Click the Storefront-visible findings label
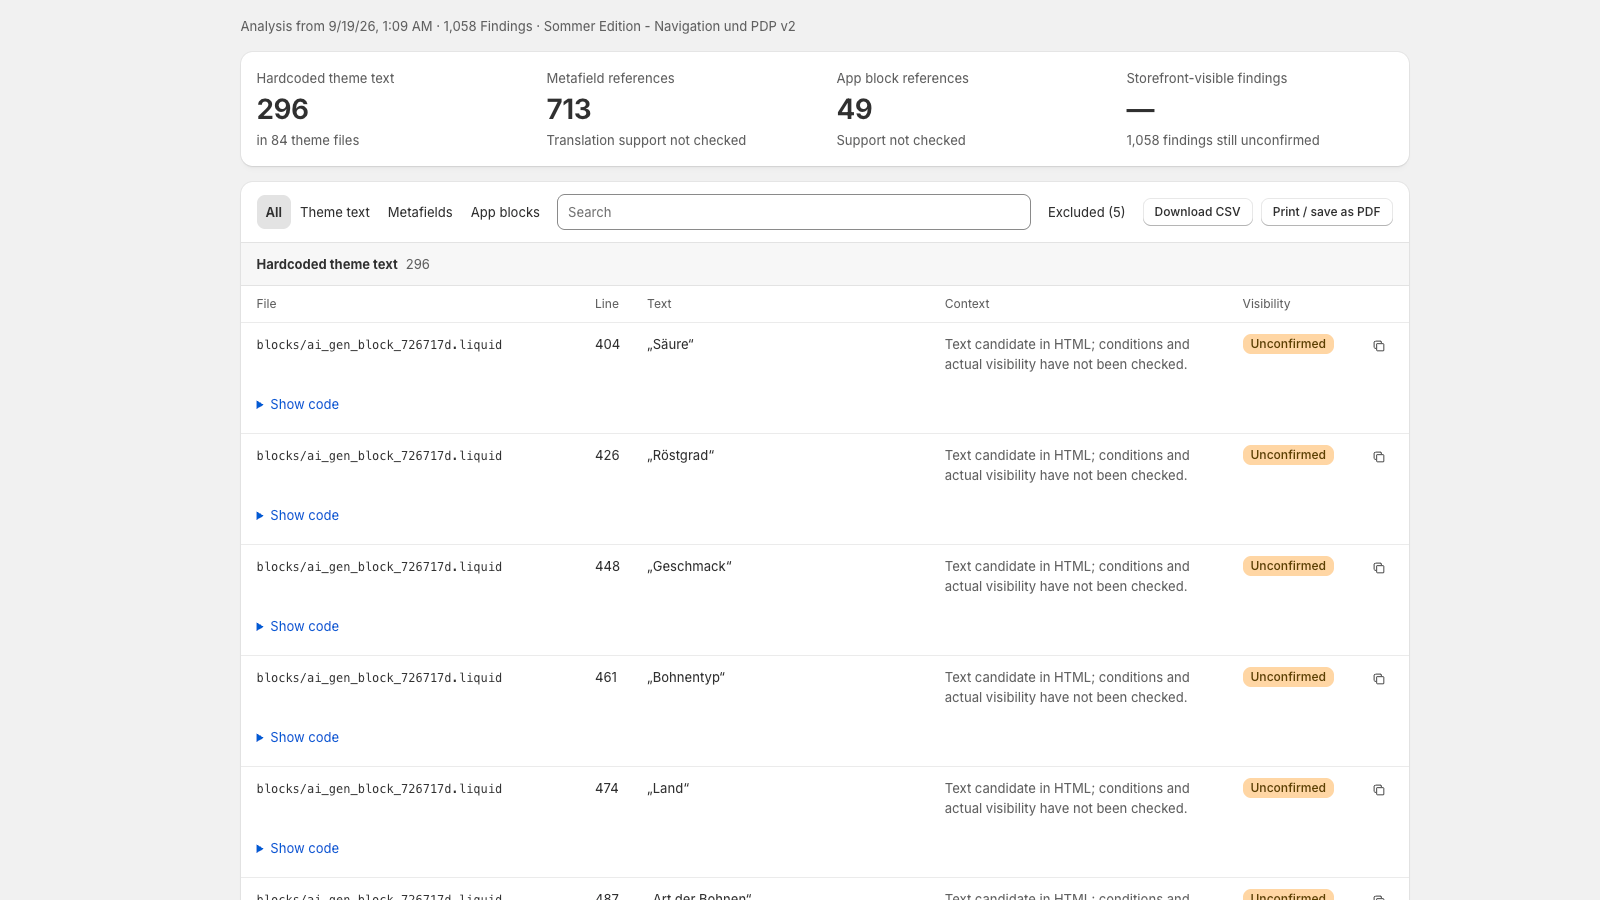1600x900 pixels. 1207,78
